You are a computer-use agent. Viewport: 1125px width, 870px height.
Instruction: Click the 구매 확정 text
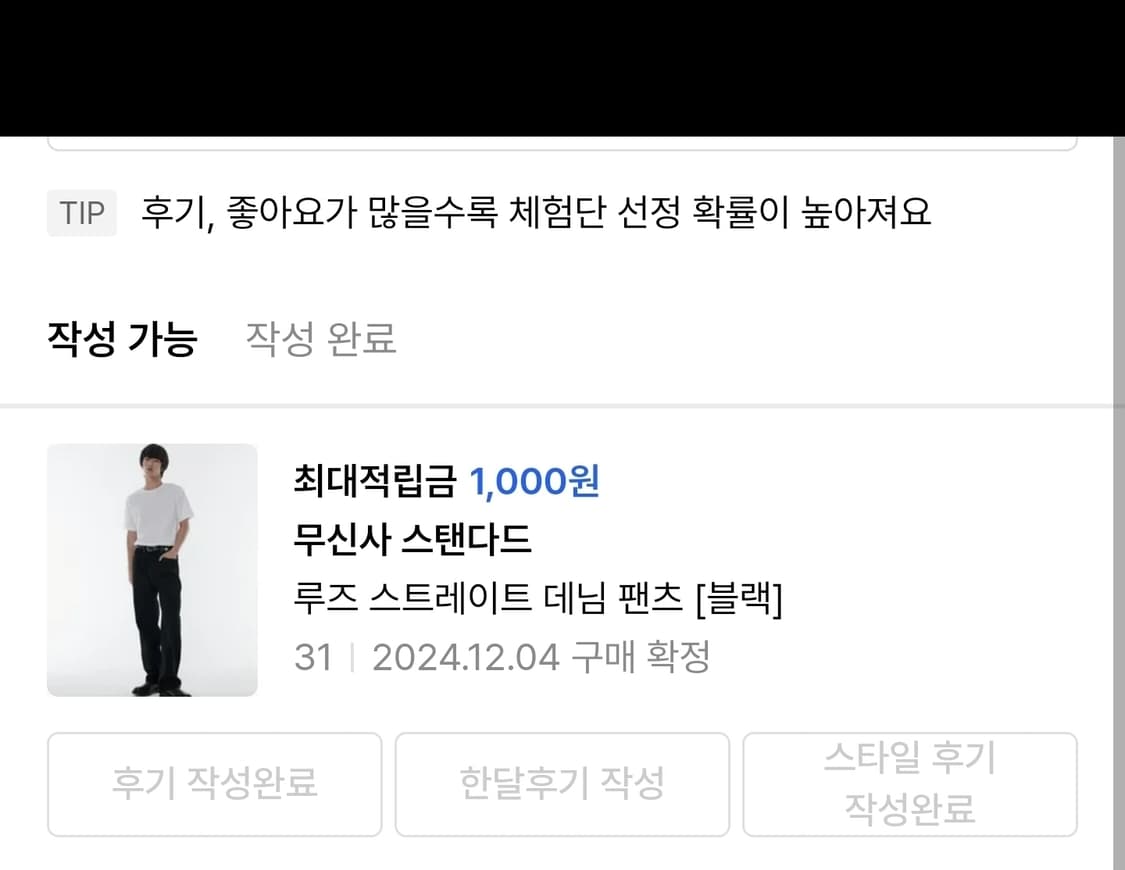pyautogui.click(x=641, y=657)
